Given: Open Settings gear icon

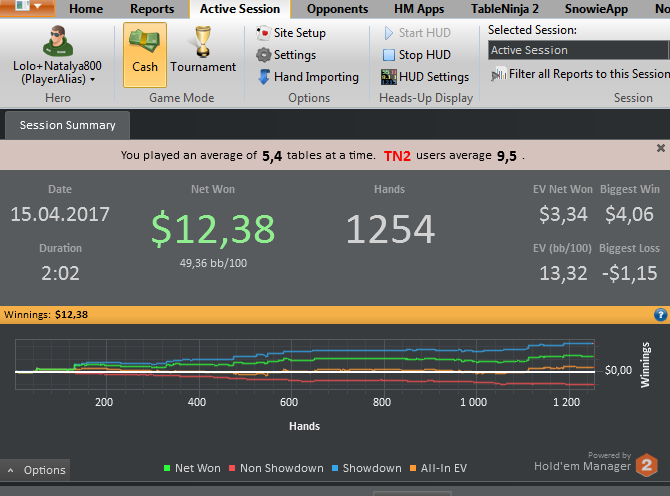Looking at the screenshot, I should pyautogui.click(x=264, y=55).
